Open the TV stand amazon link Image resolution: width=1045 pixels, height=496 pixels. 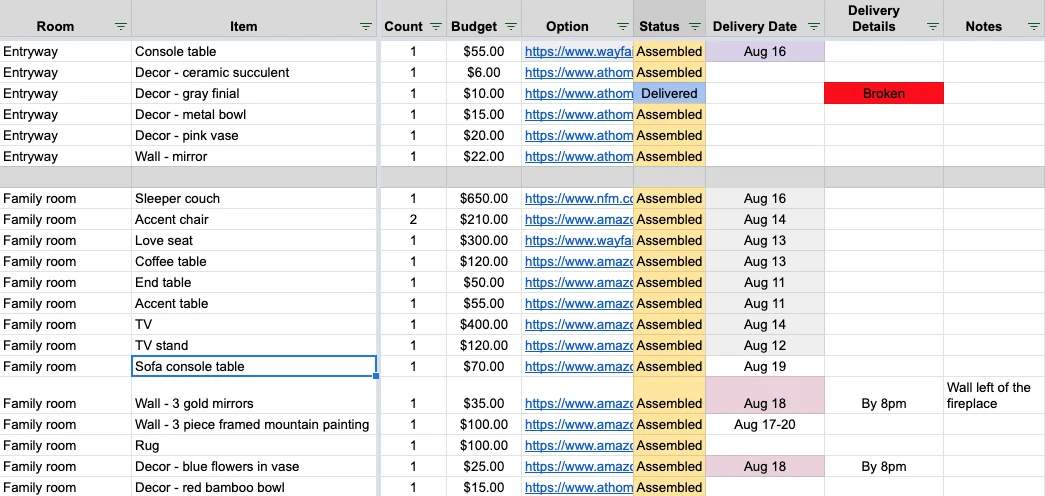pyautogui.click(x=578, y=345)
